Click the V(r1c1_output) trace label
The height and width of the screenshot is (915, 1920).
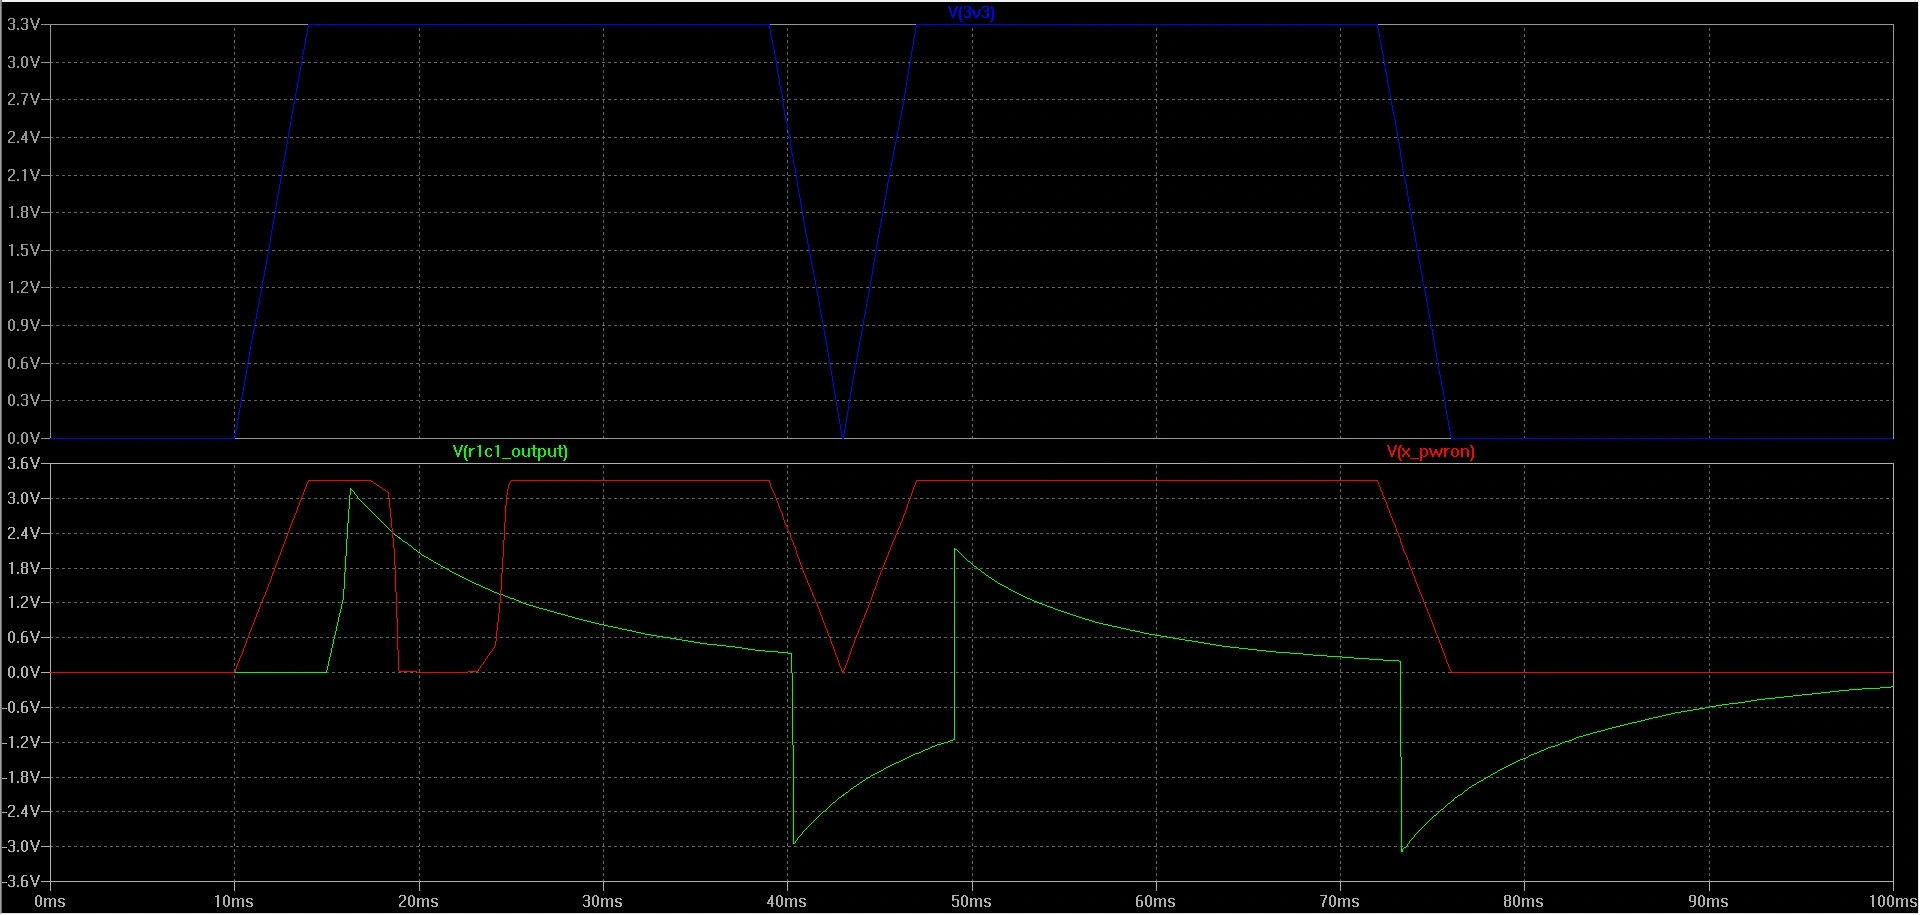pyautogui.click(x=510, y=451)
